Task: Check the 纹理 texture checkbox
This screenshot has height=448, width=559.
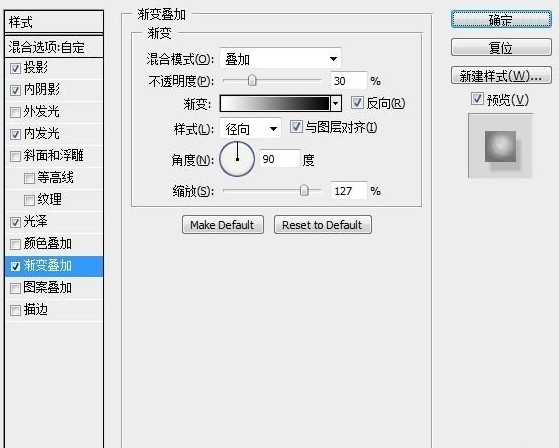Action: click(29, 200)
